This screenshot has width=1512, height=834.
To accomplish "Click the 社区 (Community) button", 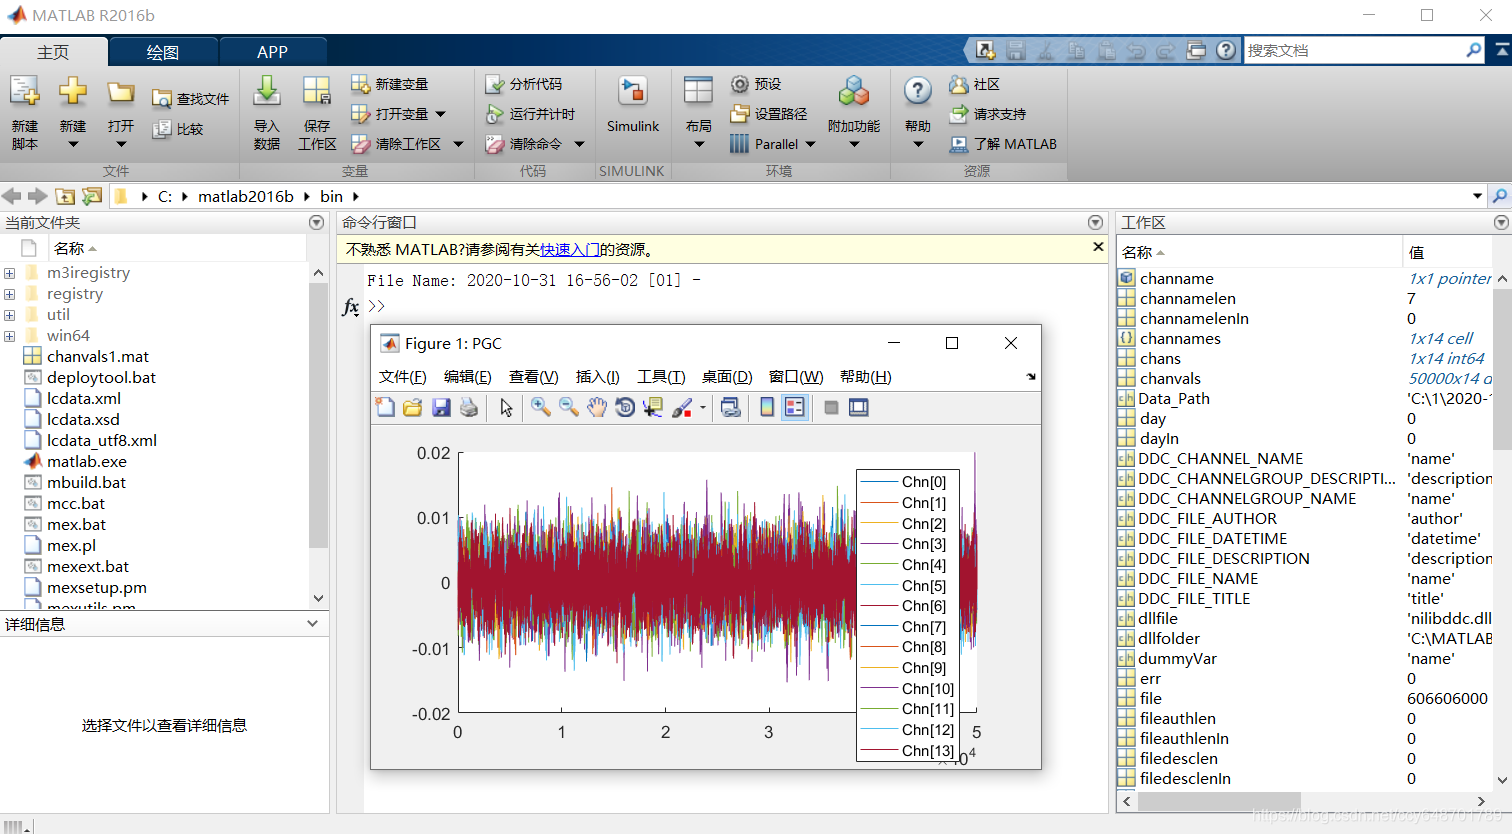I will click(x=975, y=84).
